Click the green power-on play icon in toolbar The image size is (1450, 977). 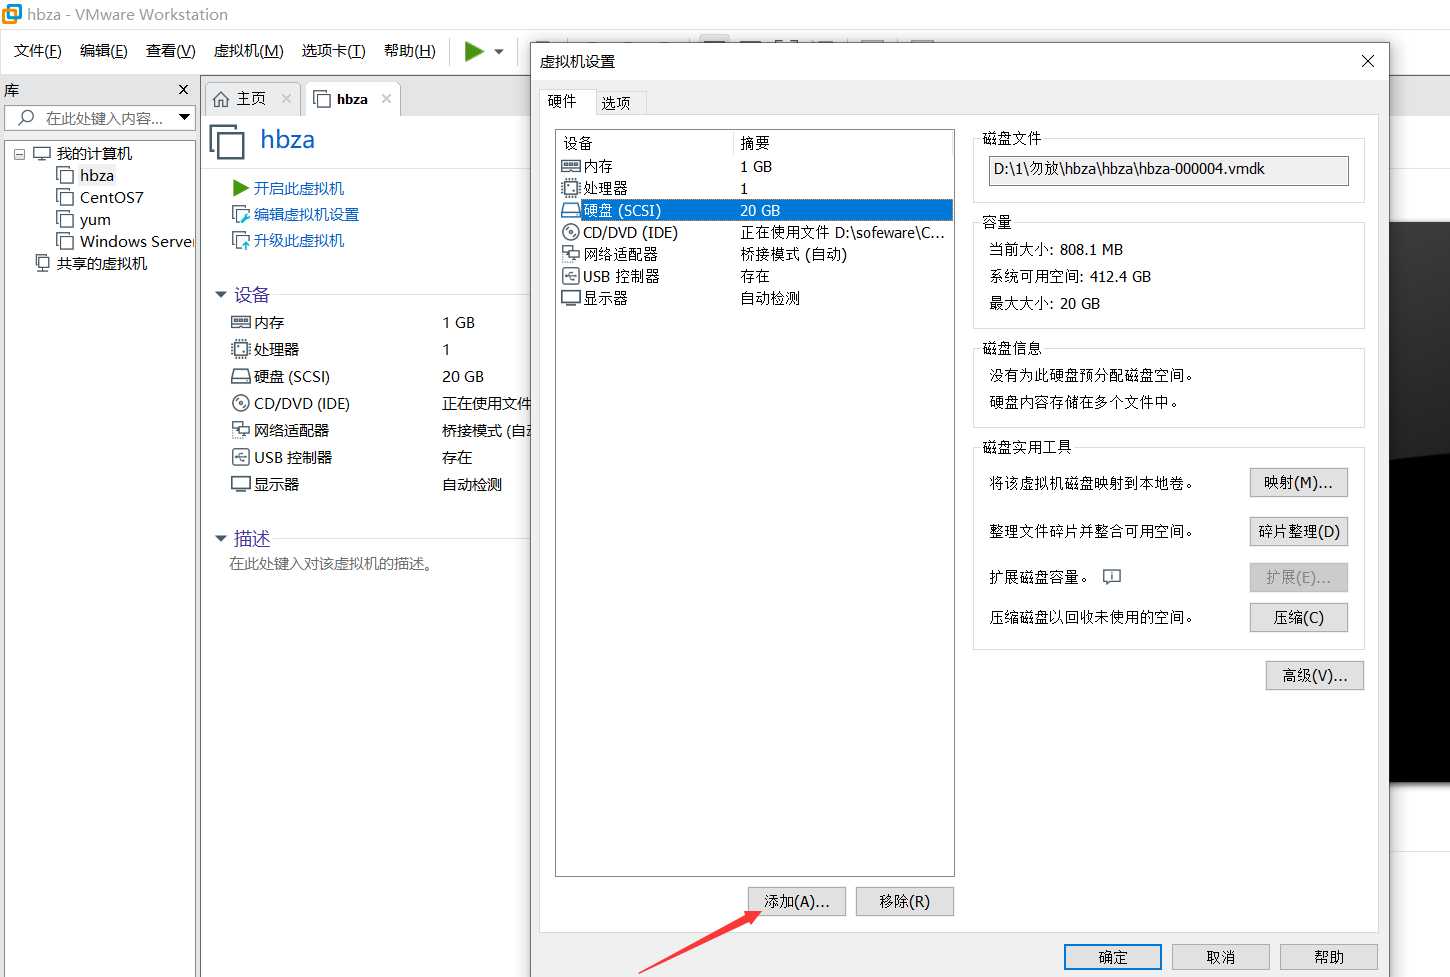(x=474, y=51)
